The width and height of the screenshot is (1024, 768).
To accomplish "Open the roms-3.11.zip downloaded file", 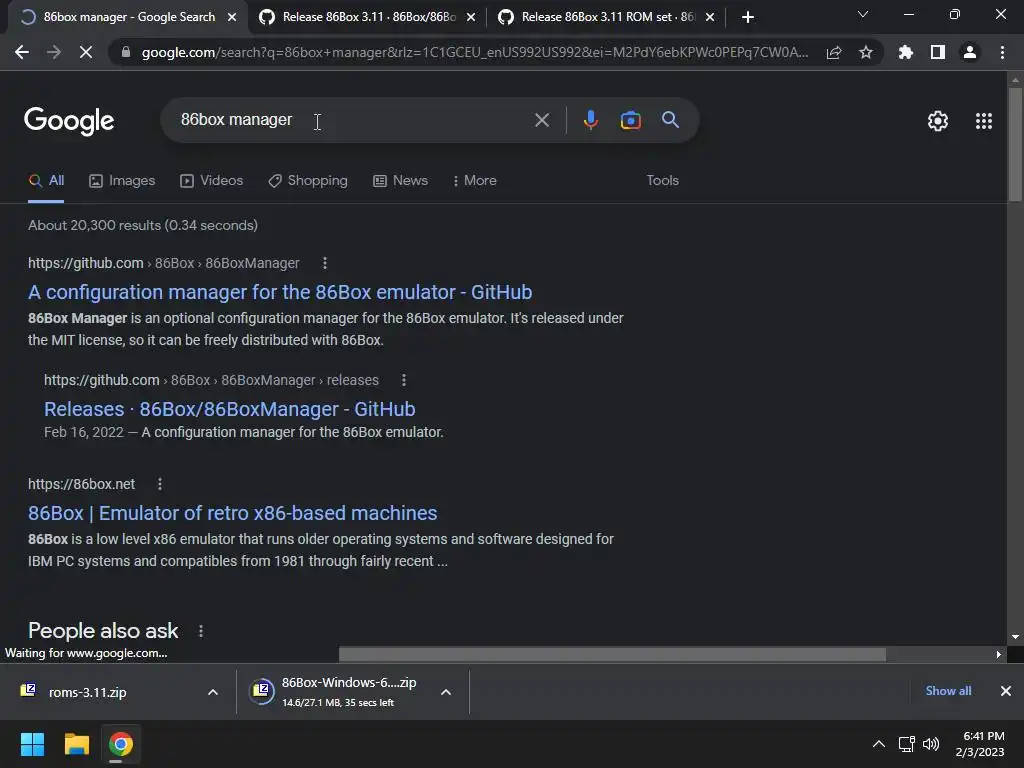I will [88, 692].
